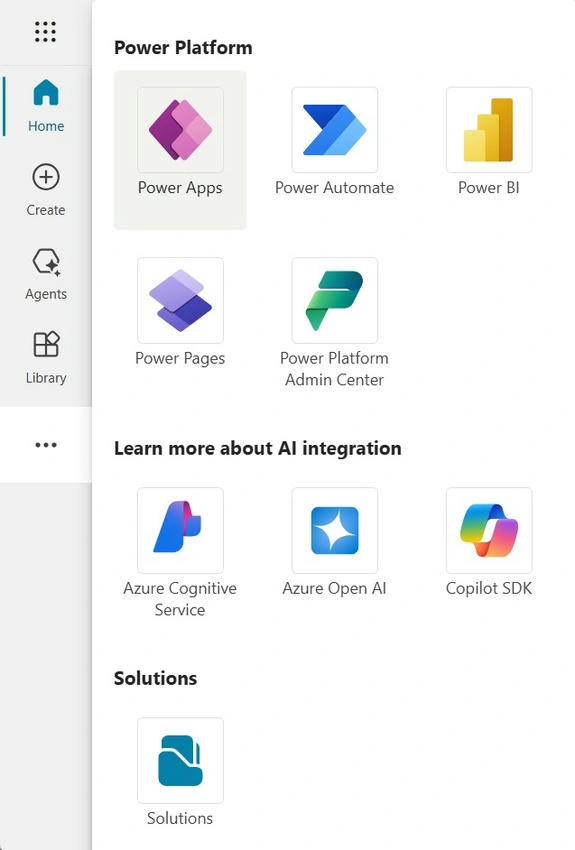Click the Copilot SDK text label
This screenshot has width=575, height=850.
pyautogui.click(x=489, y=588)
